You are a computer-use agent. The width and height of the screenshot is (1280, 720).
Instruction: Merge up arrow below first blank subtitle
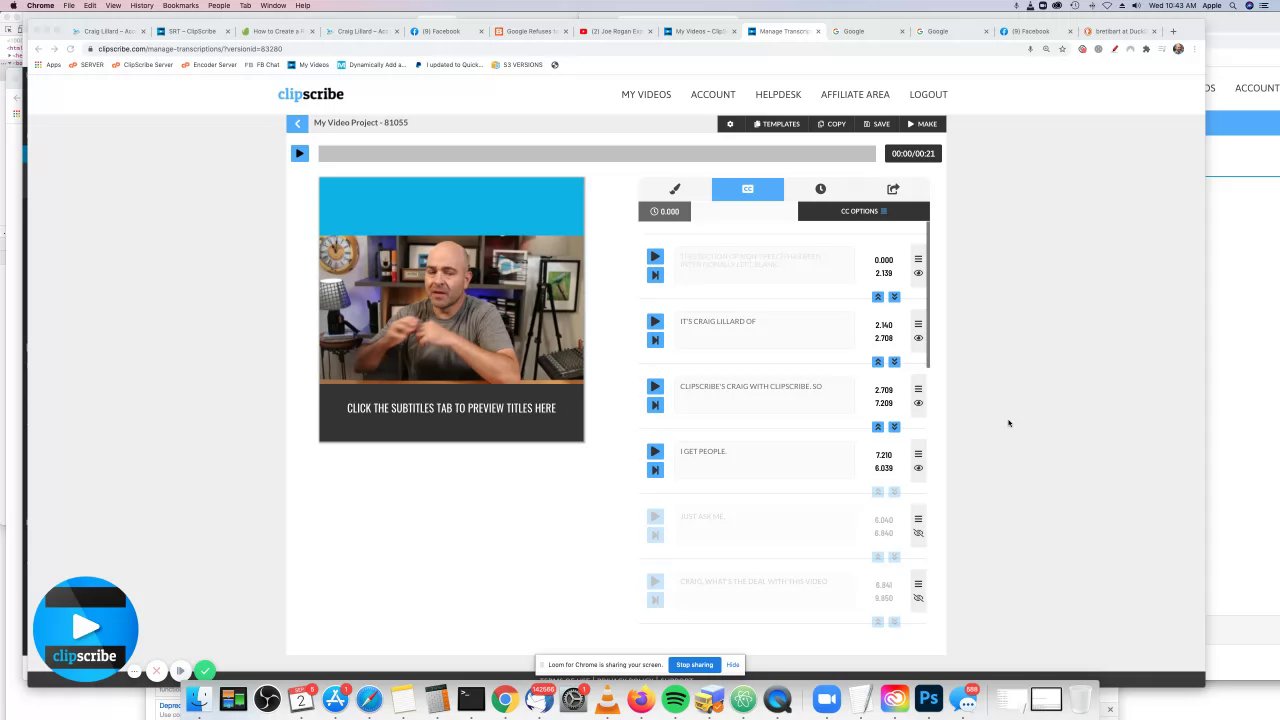878,297
